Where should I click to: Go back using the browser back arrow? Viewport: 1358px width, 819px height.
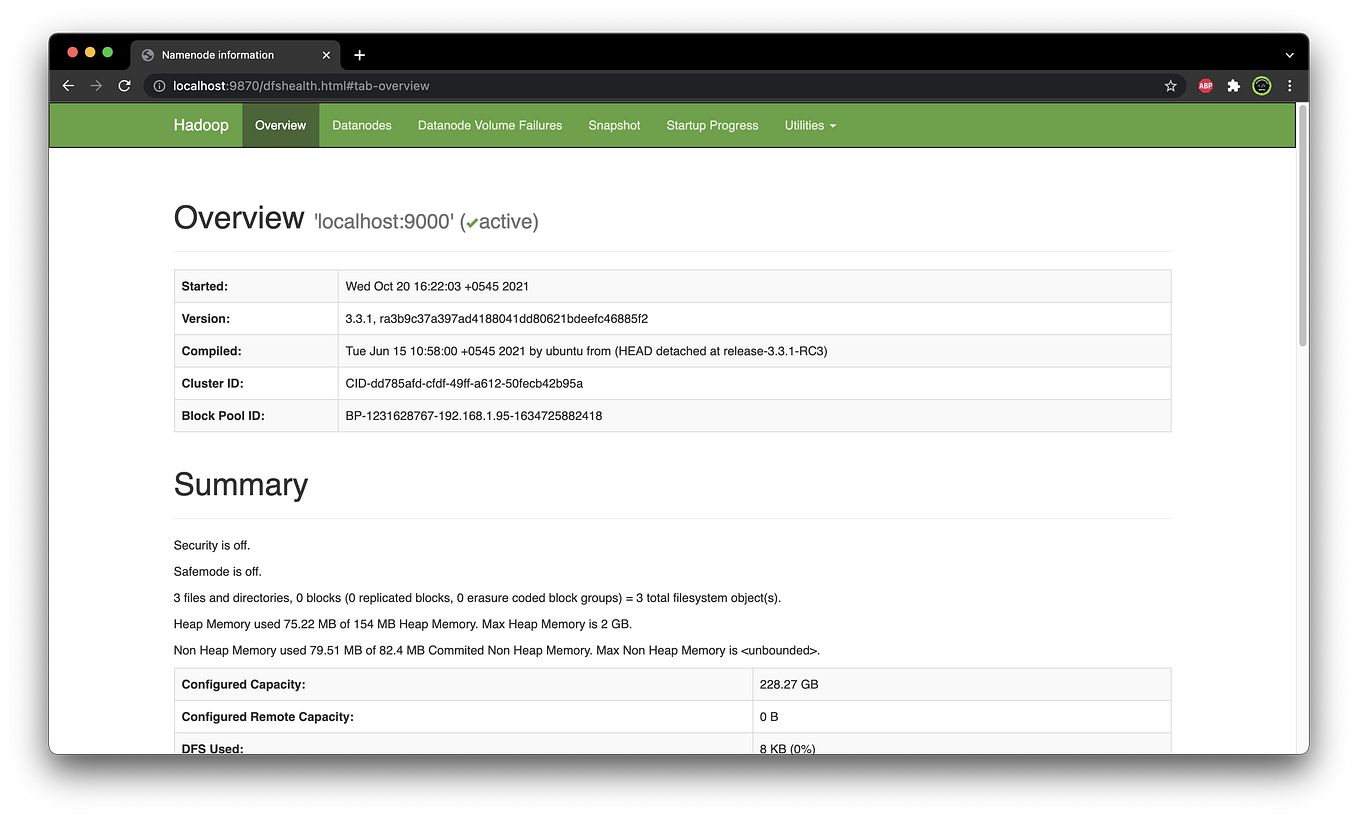67,86
